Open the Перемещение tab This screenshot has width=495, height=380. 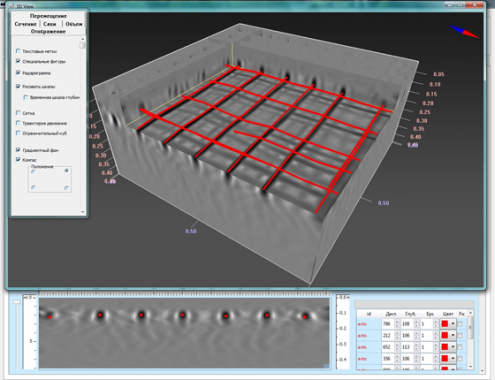[x=48, y=16]
